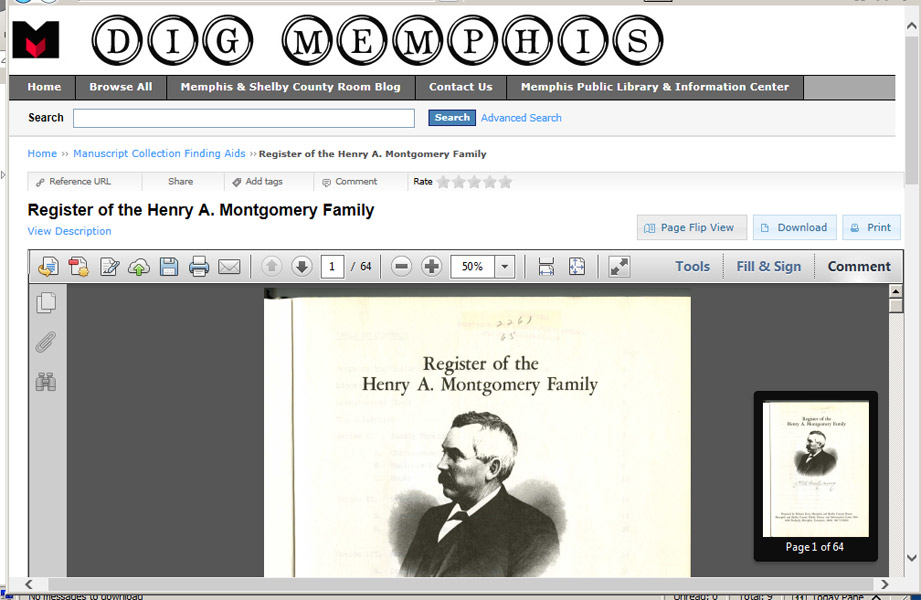921x600 pixels.
Task: Click the site search text box
Action: 244,118
